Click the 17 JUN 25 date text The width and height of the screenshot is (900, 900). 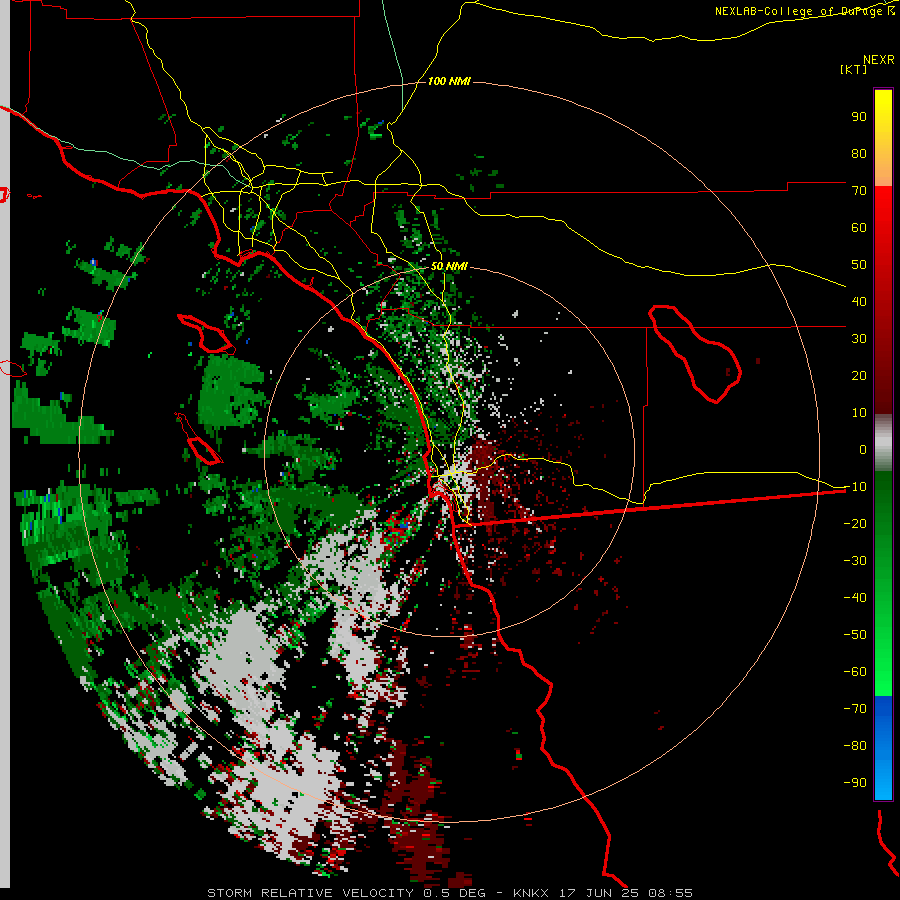coord(599,893)
